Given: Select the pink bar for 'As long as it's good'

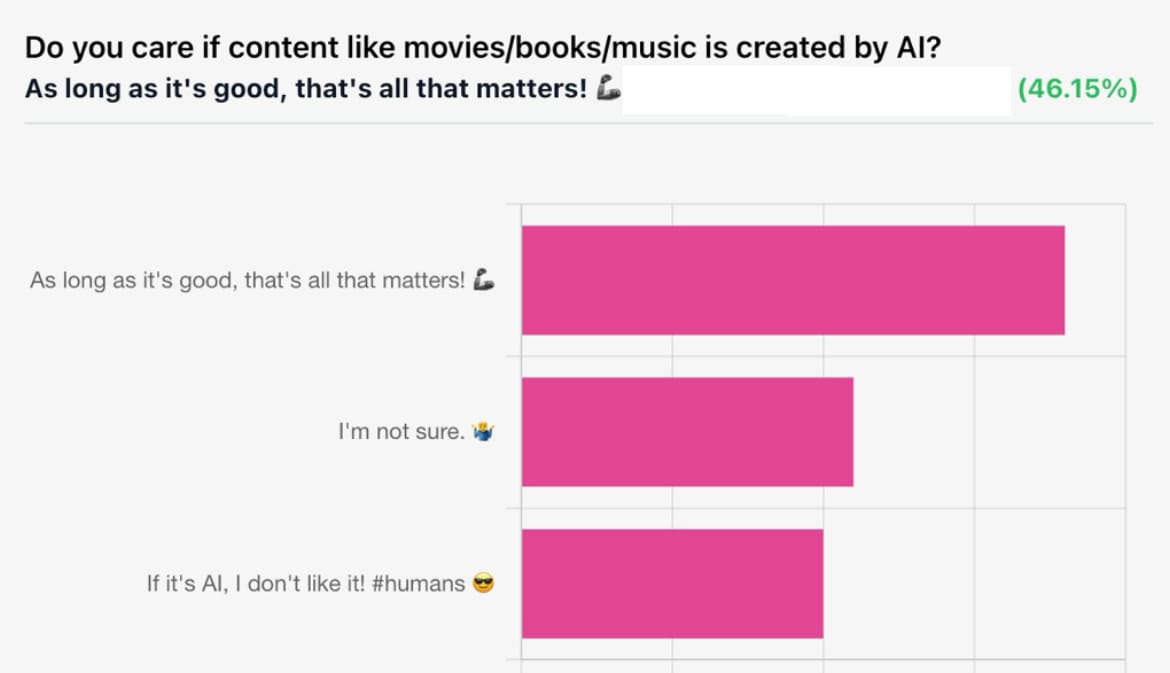Looking at the screenshot, I should [793, 280].
